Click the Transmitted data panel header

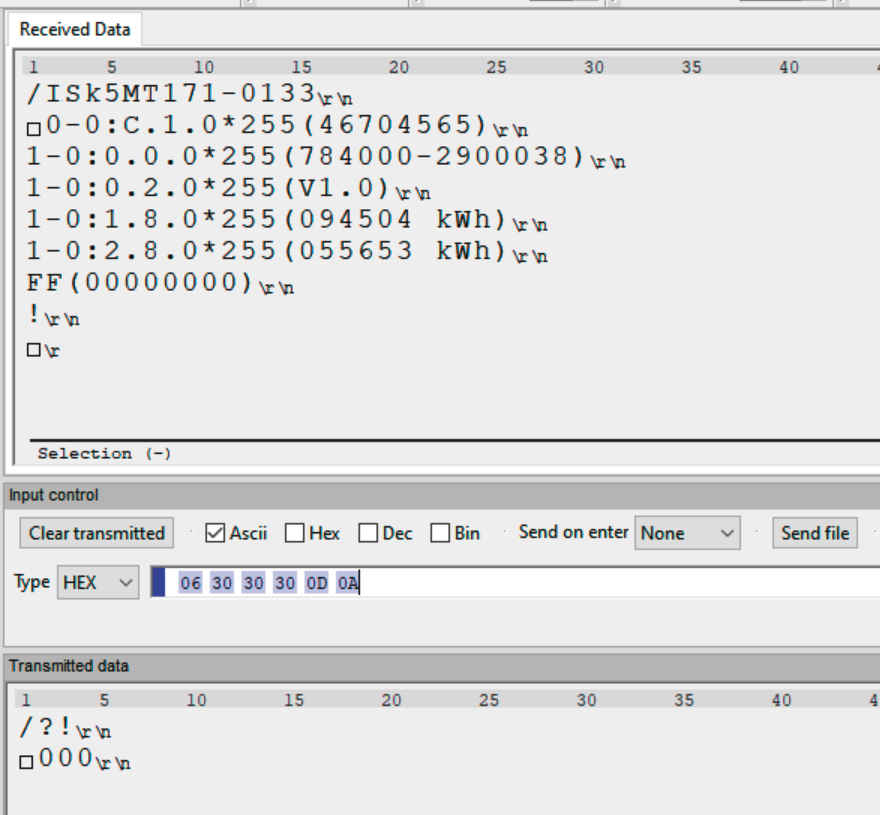(x=69, y=666)
